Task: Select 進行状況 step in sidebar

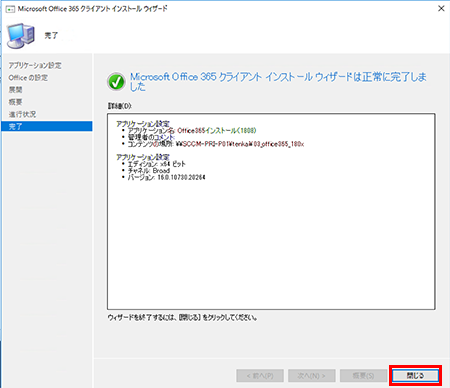Action: pos(22,114)
